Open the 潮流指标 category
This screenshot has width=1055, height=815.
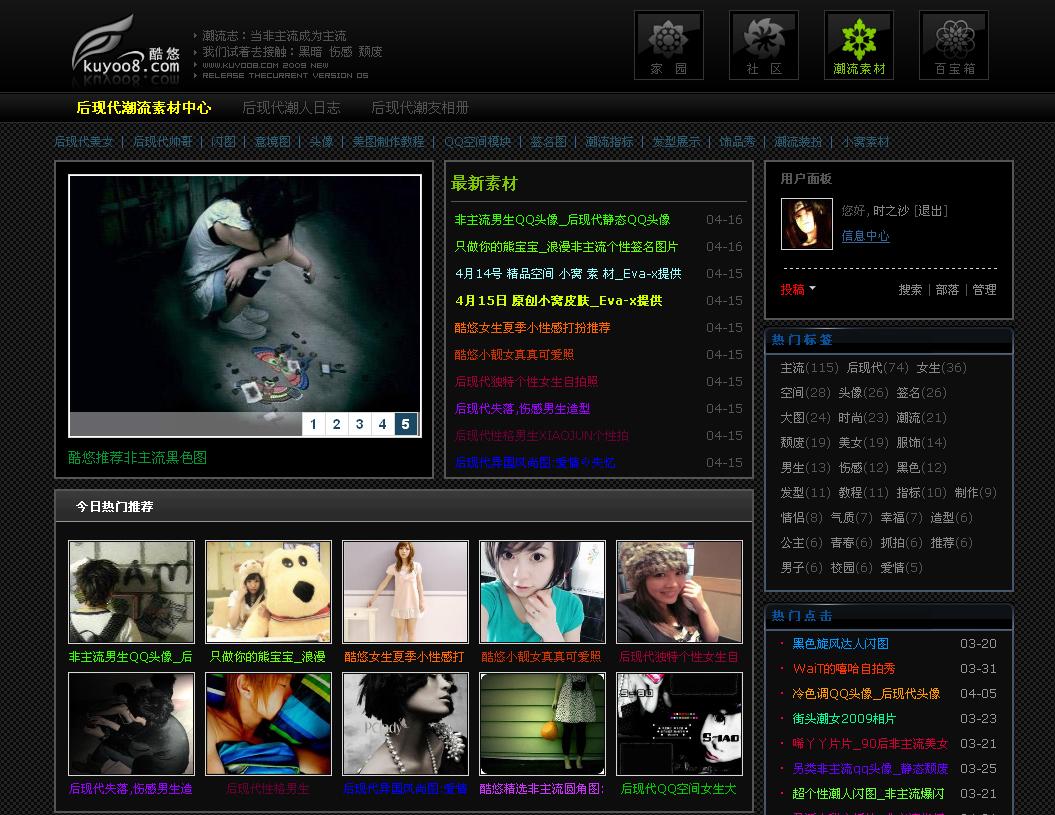point(609,141)
